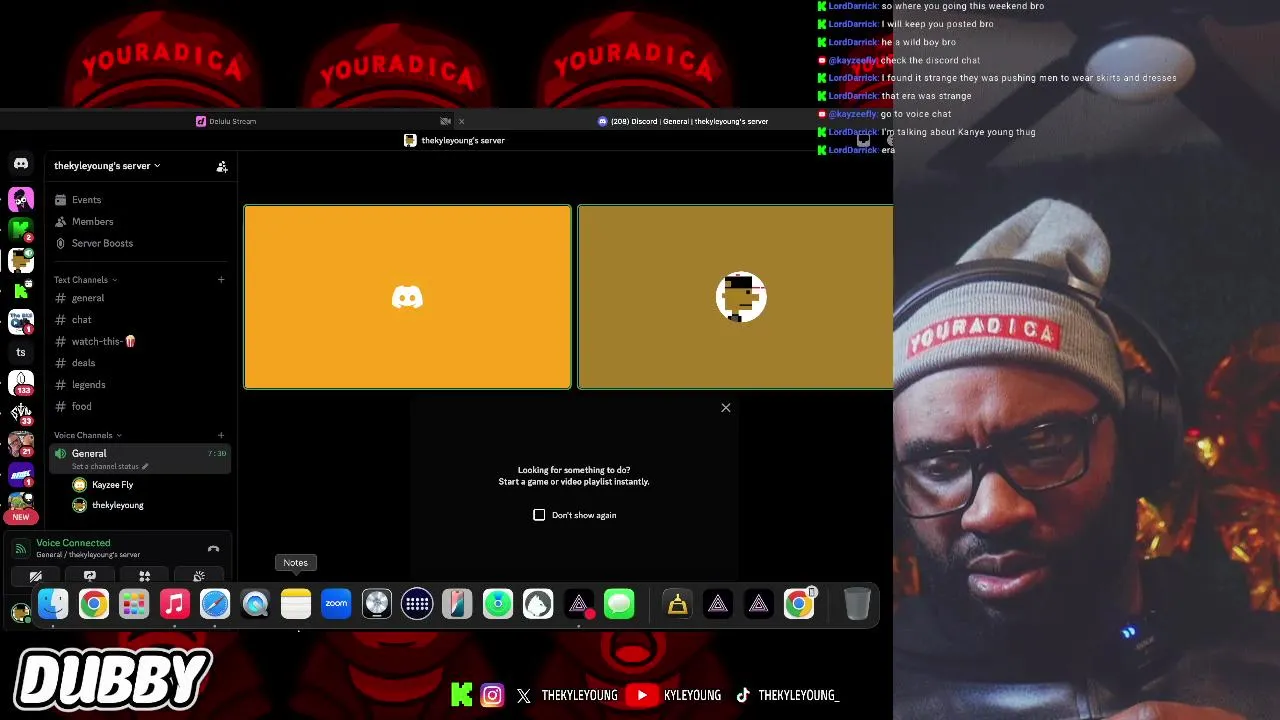Screen dimensions: 1280x720
Task: Open the #legends text channel
Action: pyautogui.click(x=88, y=385)
